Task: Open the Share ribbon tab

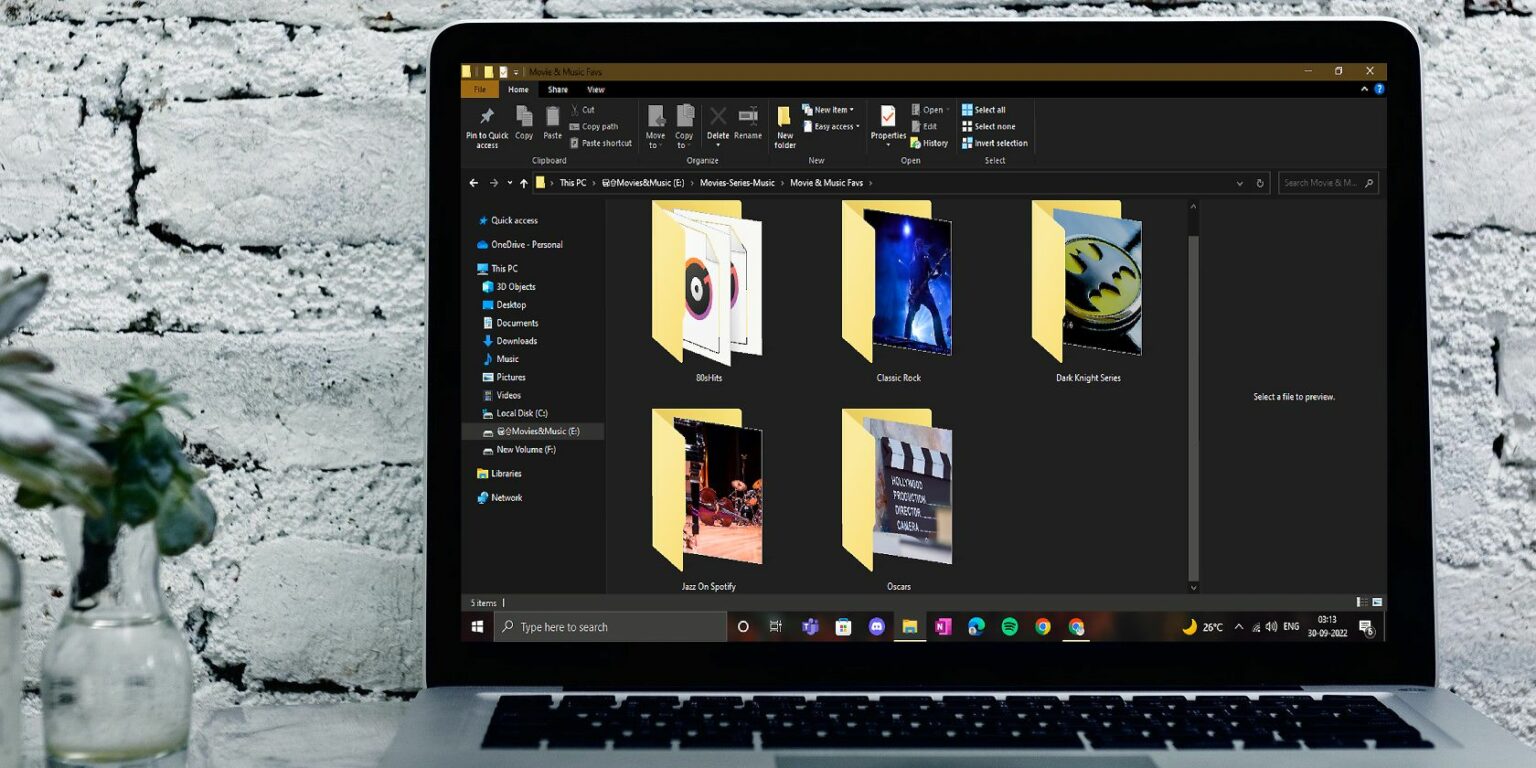Action: tap(557, 90)
